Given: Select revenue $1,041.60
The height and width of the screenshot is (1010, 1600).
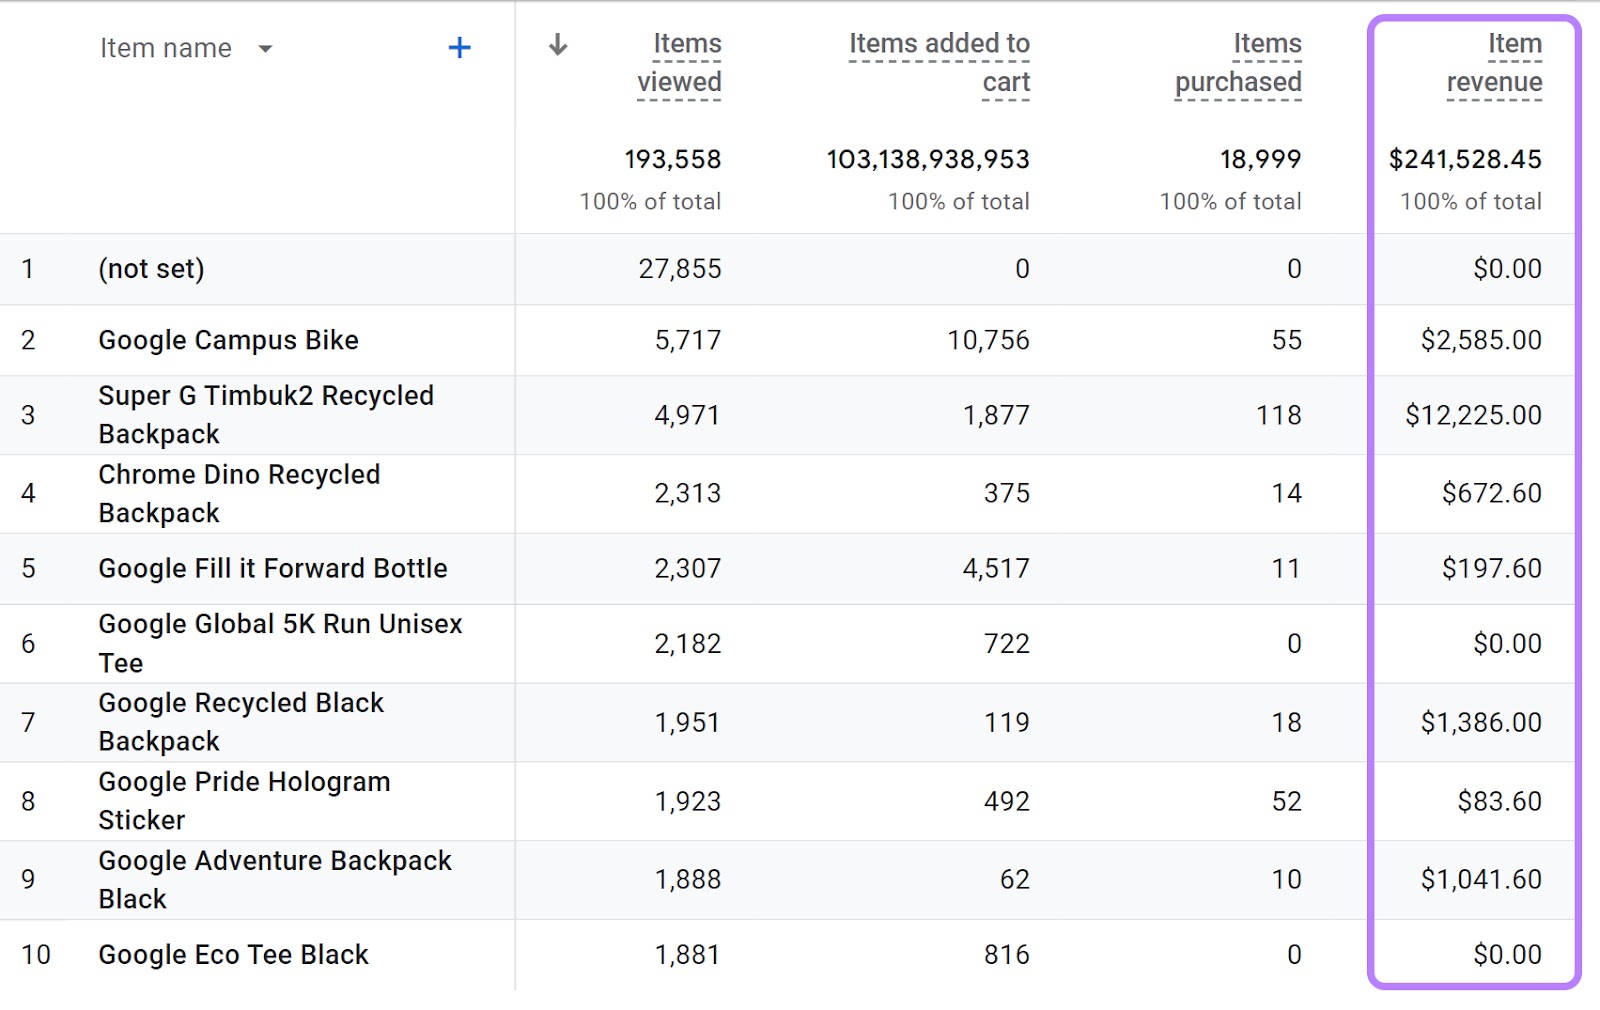Looking at the screenshot, I should tap(1481, 879).
